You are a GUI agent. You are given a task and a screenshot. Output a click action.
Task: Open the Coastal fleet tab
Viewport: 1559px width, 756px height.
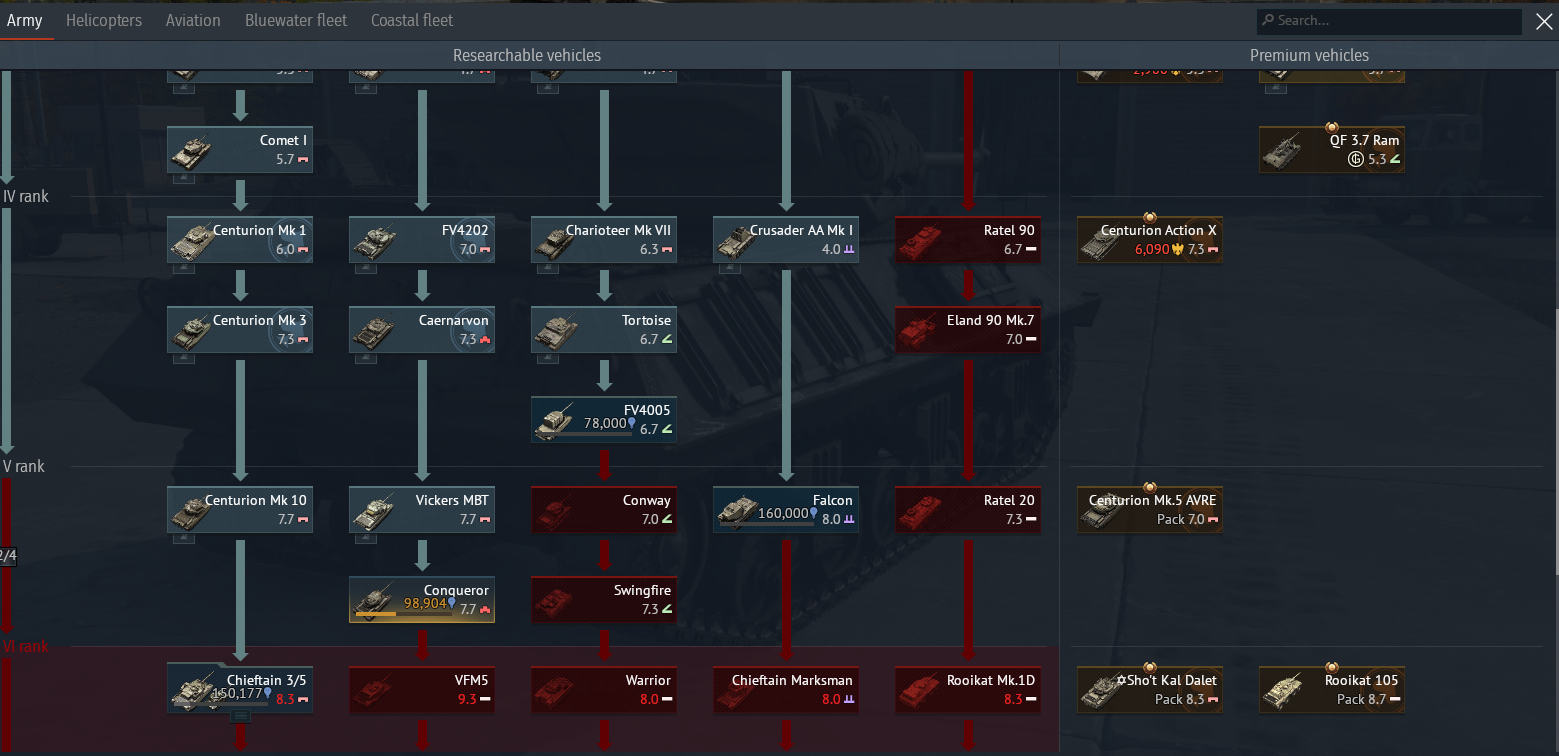point(412,20)
